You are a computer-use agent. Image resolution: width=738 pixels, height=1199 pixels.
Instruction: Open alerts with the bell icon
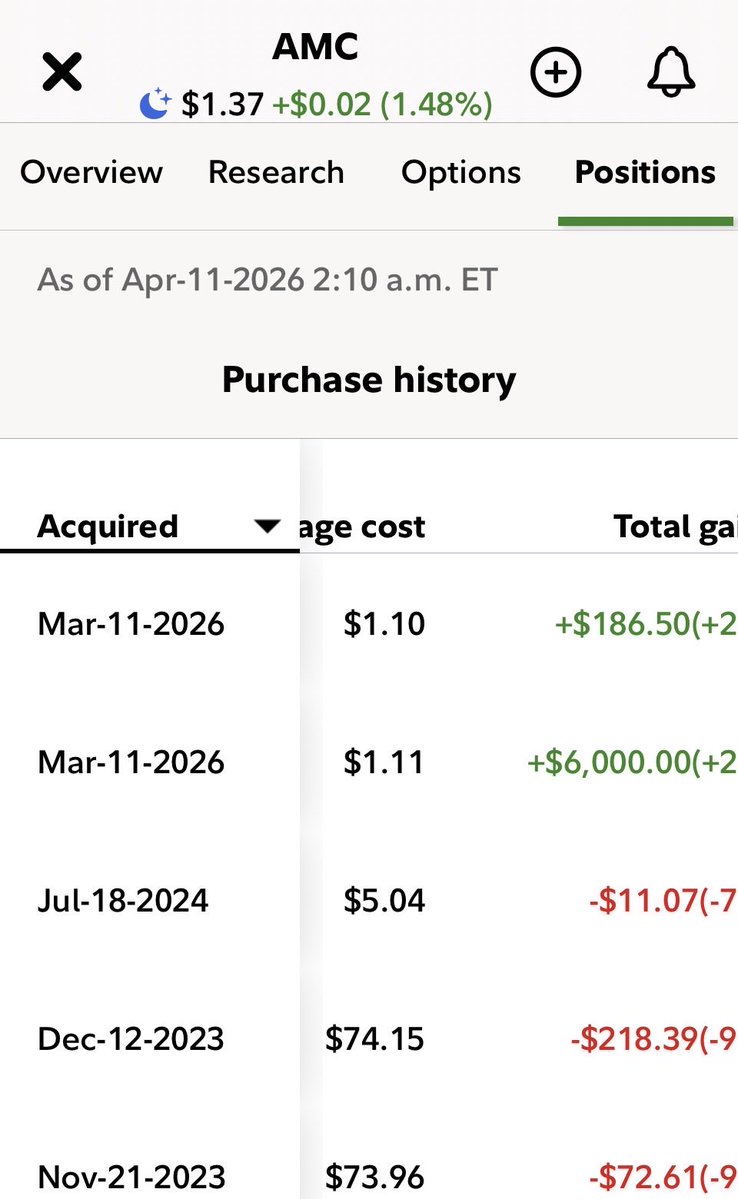click(x=672, y=73)
